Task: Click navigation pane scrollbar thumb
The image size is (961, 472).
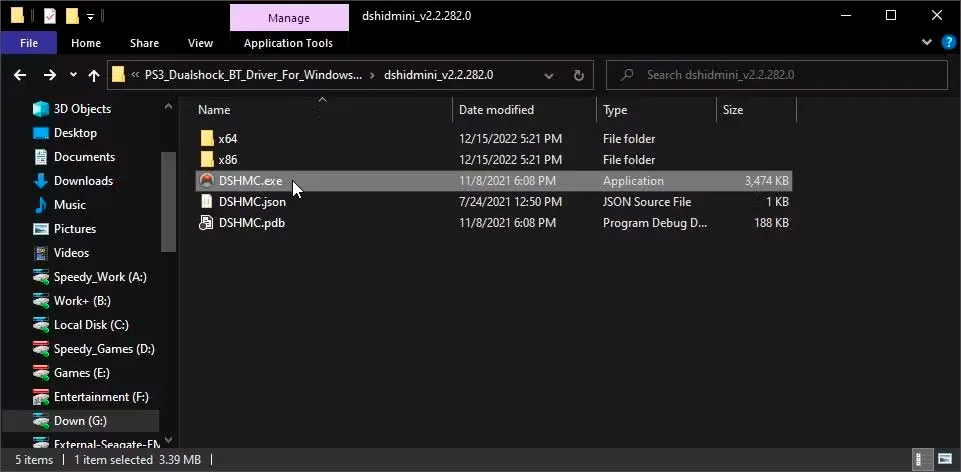Action: [169, 201]
